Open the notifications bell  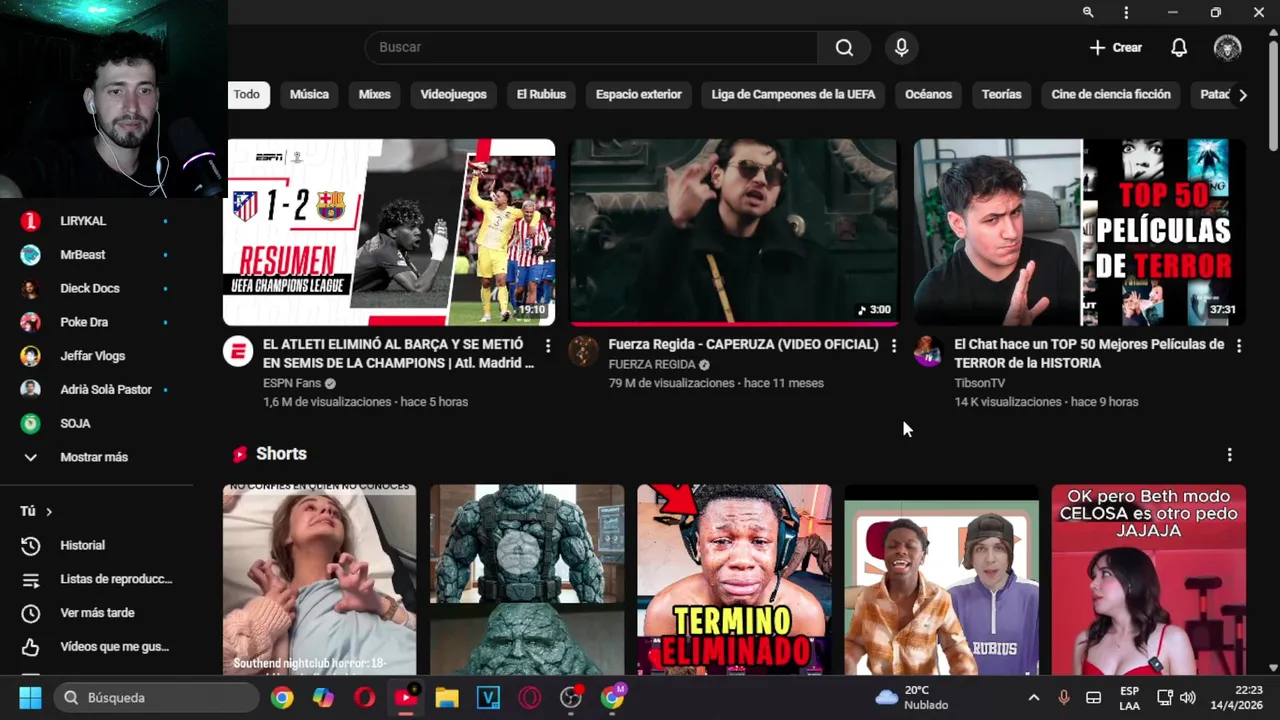pos(1179,47)
